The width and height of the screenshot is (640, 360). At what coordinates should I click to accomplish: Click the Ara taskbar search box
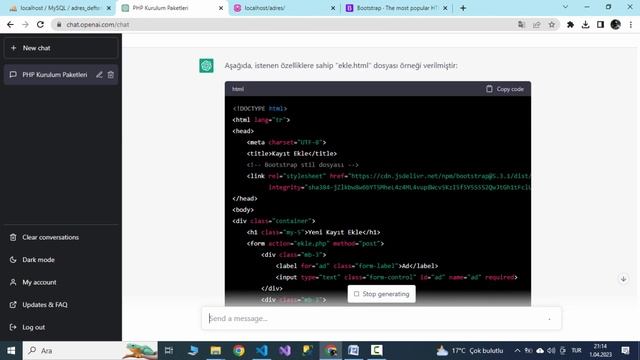click(90, 351)
